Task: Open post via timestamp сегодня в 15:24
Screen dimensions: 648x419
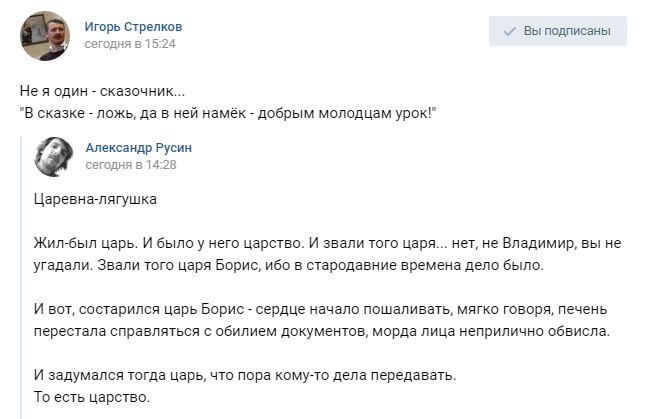Action: point(130,44)
